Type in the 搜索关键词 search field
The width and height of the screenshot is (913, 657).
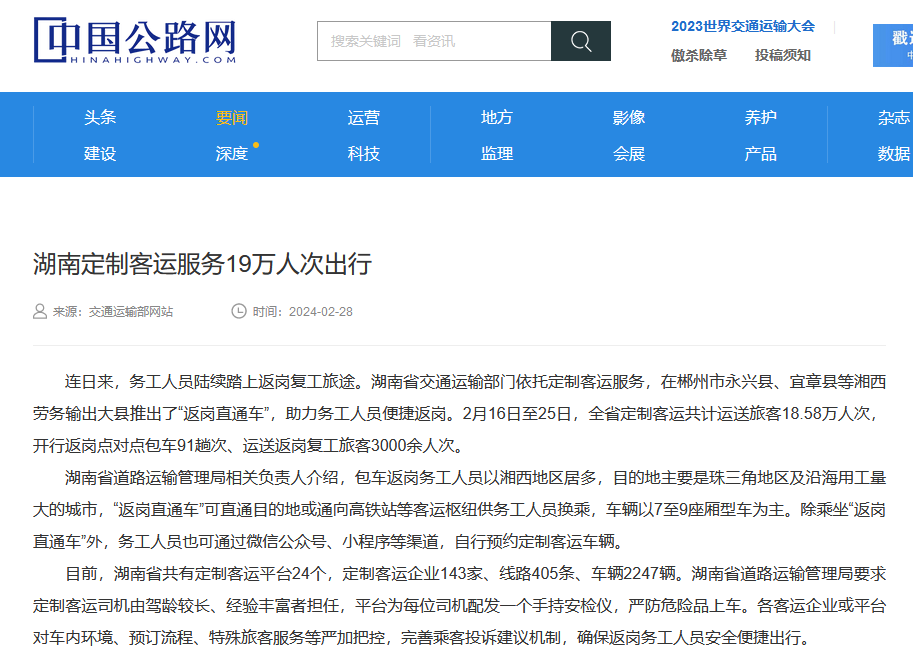click(434, 41)
